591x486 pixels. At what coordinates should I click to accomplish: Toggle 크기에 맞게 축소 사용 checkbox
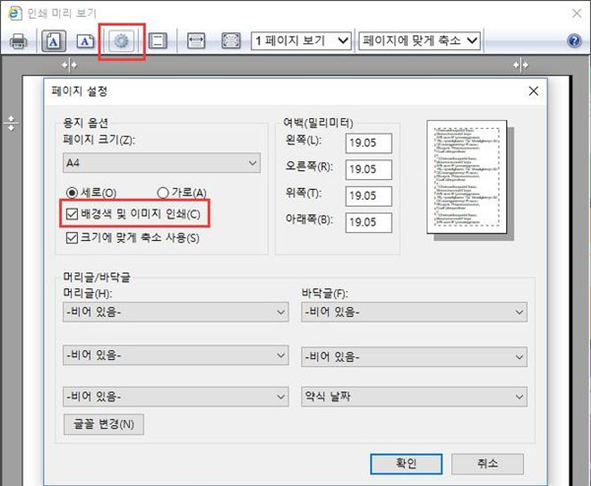(x=72, y=238)
